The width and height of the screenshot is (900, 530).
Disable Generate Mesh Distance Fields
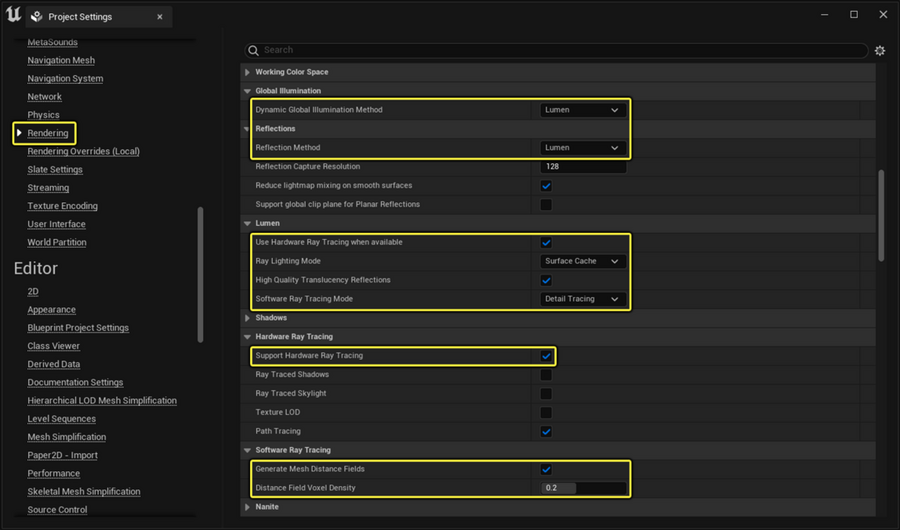click(x=546, y=469)
